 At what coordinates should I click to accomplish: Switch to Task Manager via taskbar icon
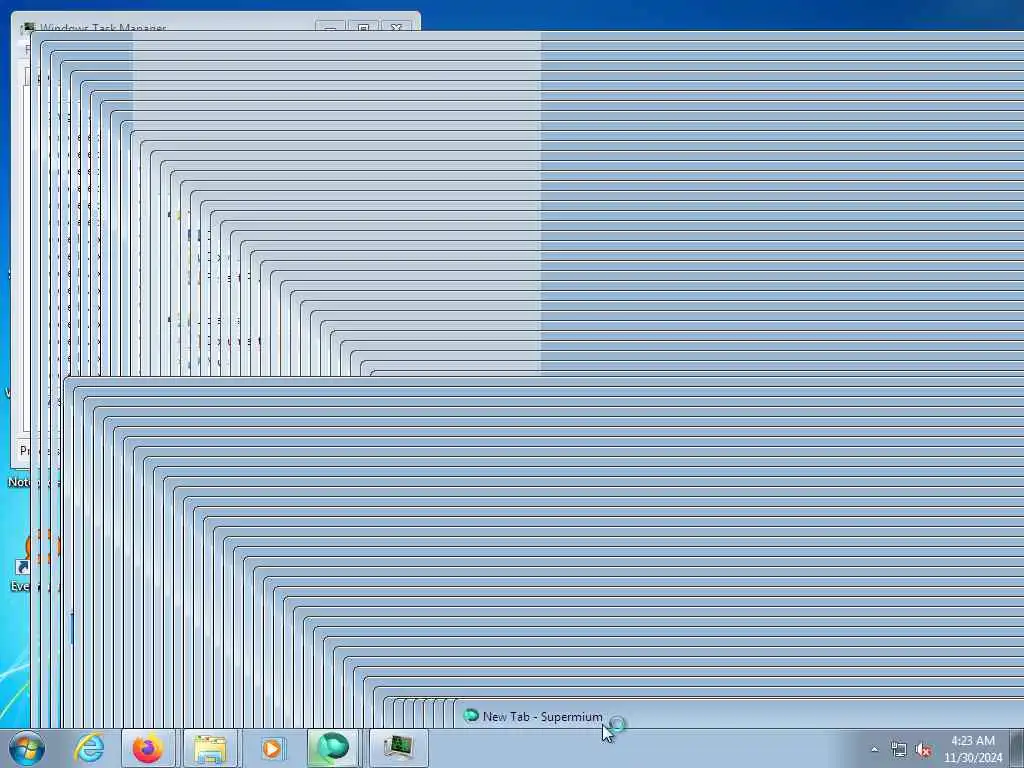(398, 748)
